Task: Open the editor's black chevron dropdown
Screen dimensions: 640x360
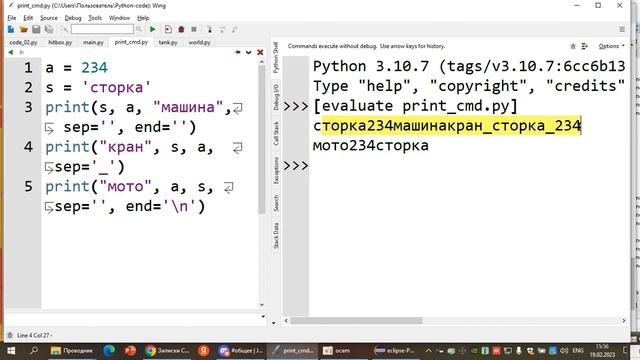Action: point(249,52)
